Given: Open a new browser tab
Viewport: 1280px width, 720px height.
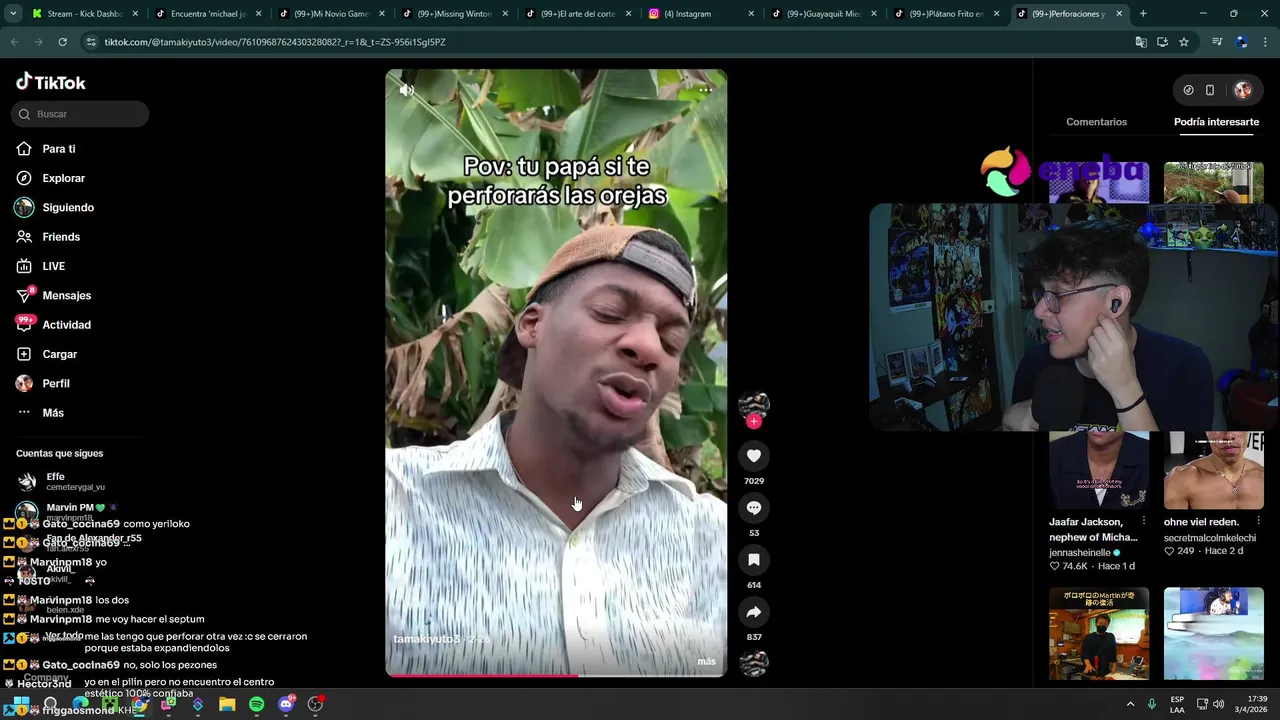Looking at the screenshot, I should [1143, 14].
